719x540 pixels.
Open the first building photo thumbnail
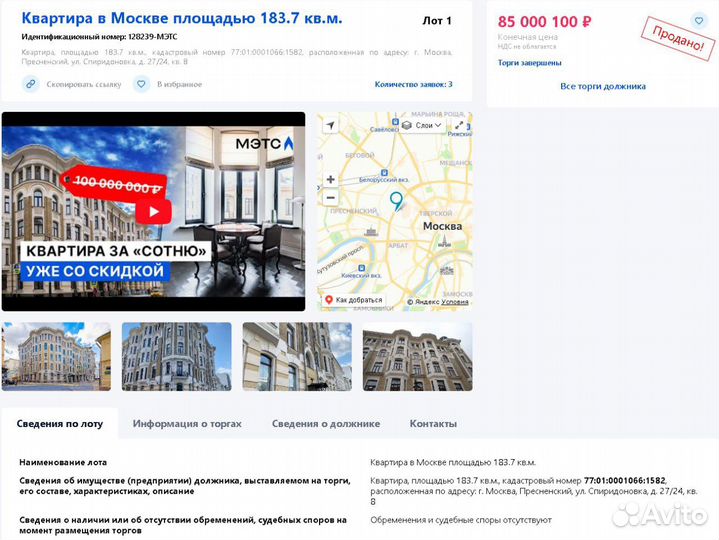point(56,357)
